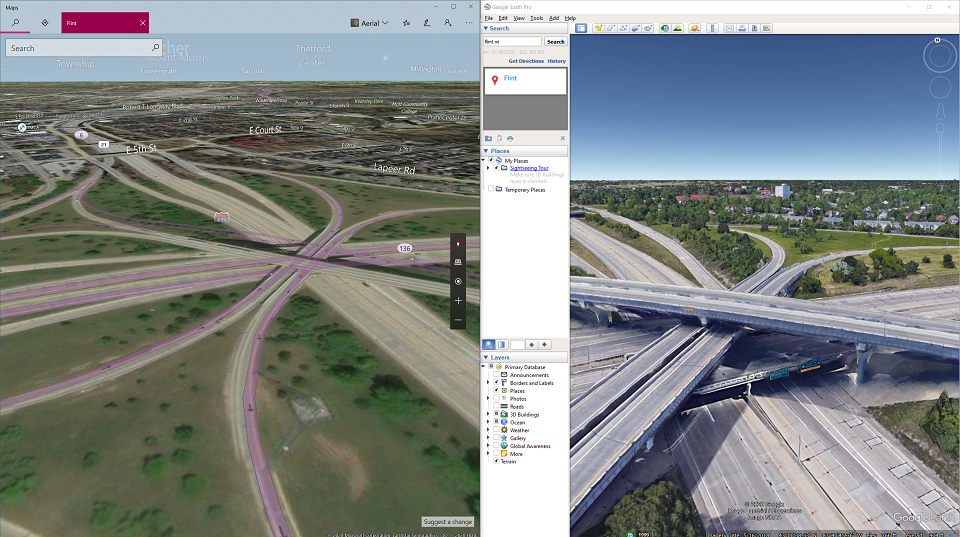Open the Edit menu in Google Earth

(x=503, y=18)
